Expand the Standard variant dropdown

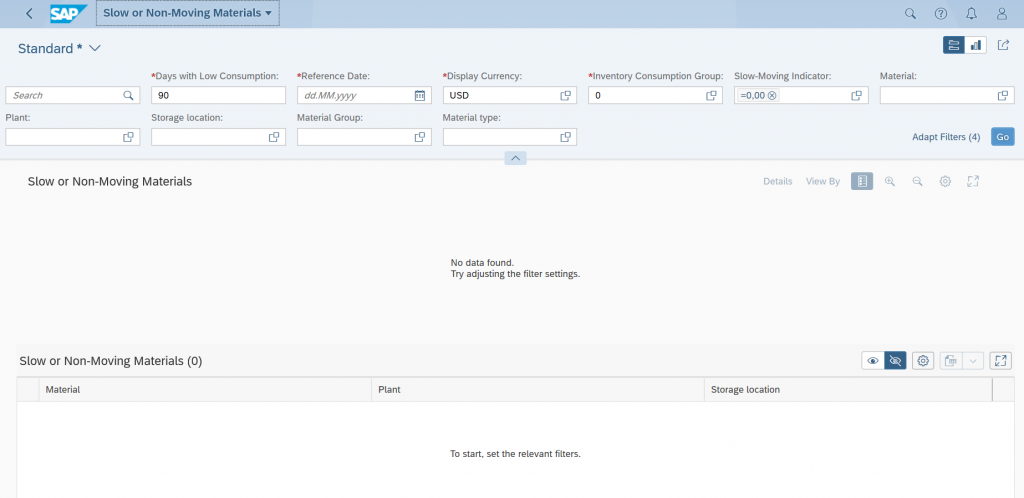[x=94, y=48]
